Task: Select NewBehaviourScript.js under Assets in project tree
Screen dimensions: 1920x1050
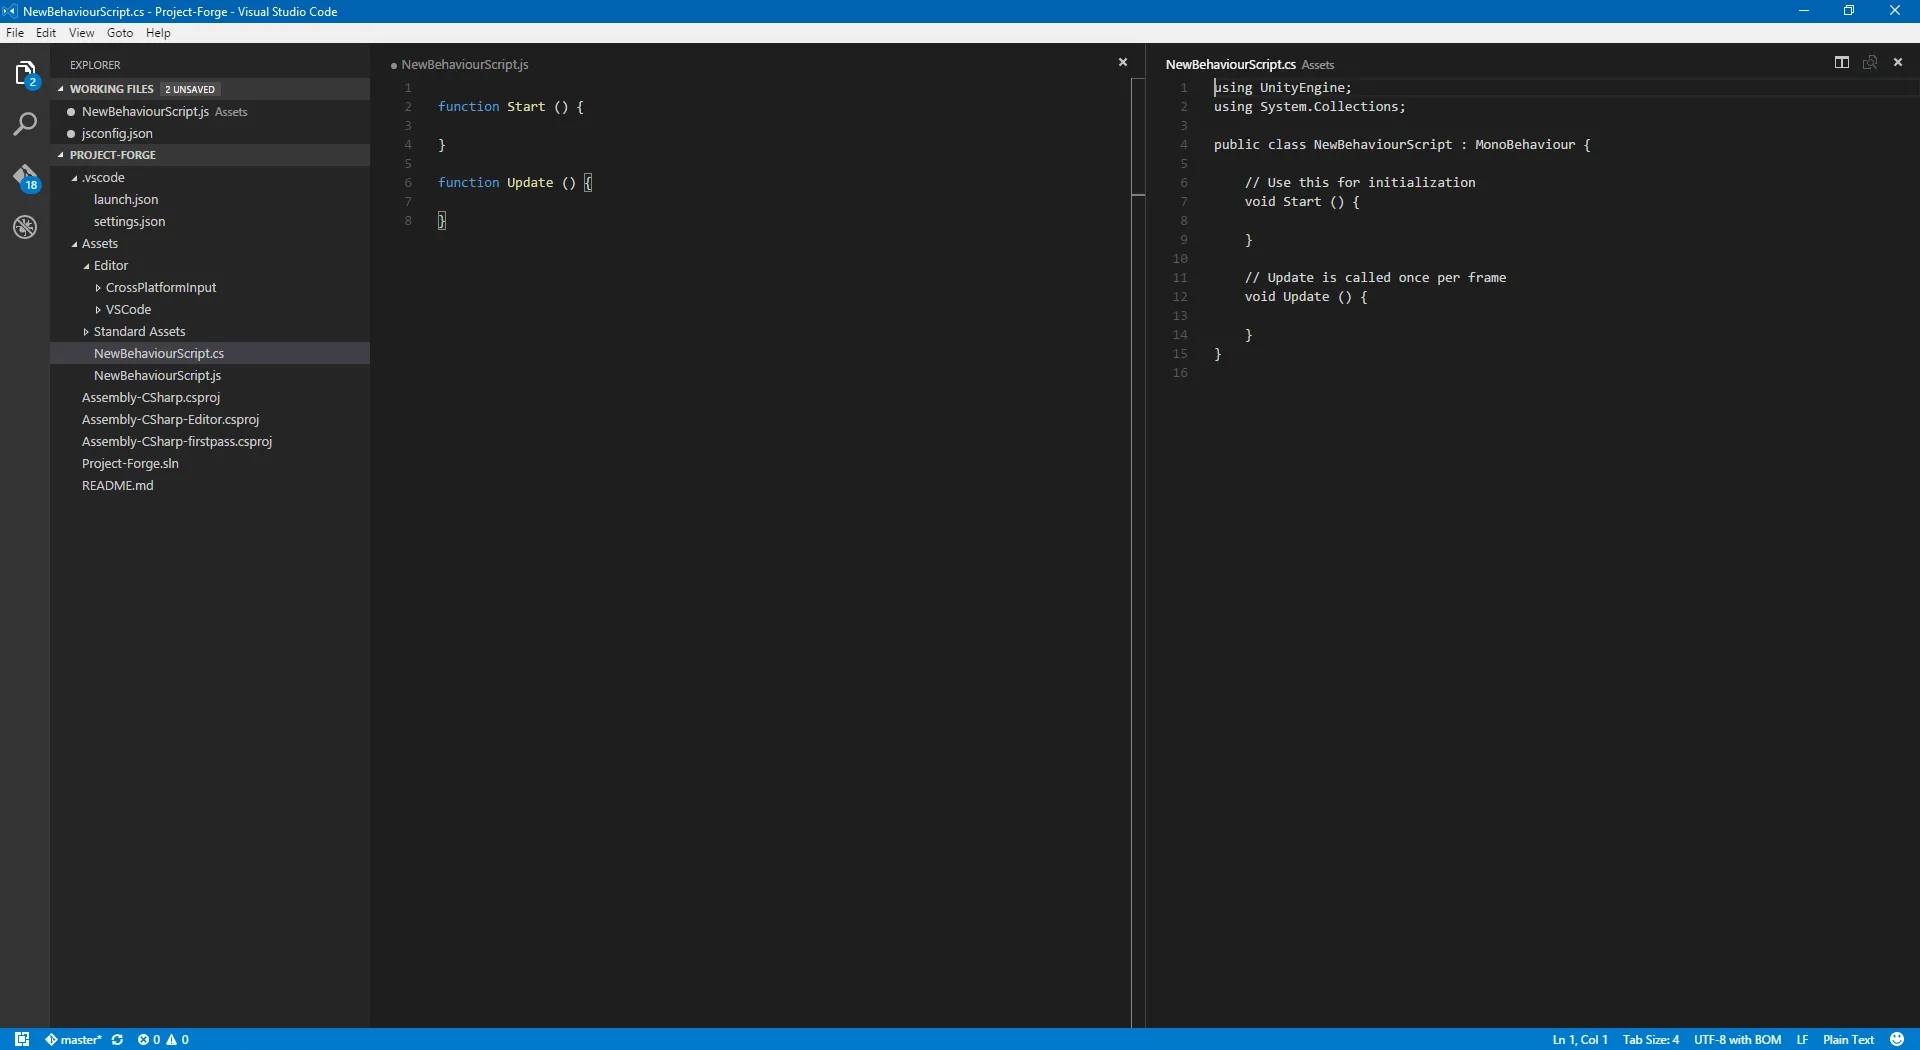Action: click(210, 375)
